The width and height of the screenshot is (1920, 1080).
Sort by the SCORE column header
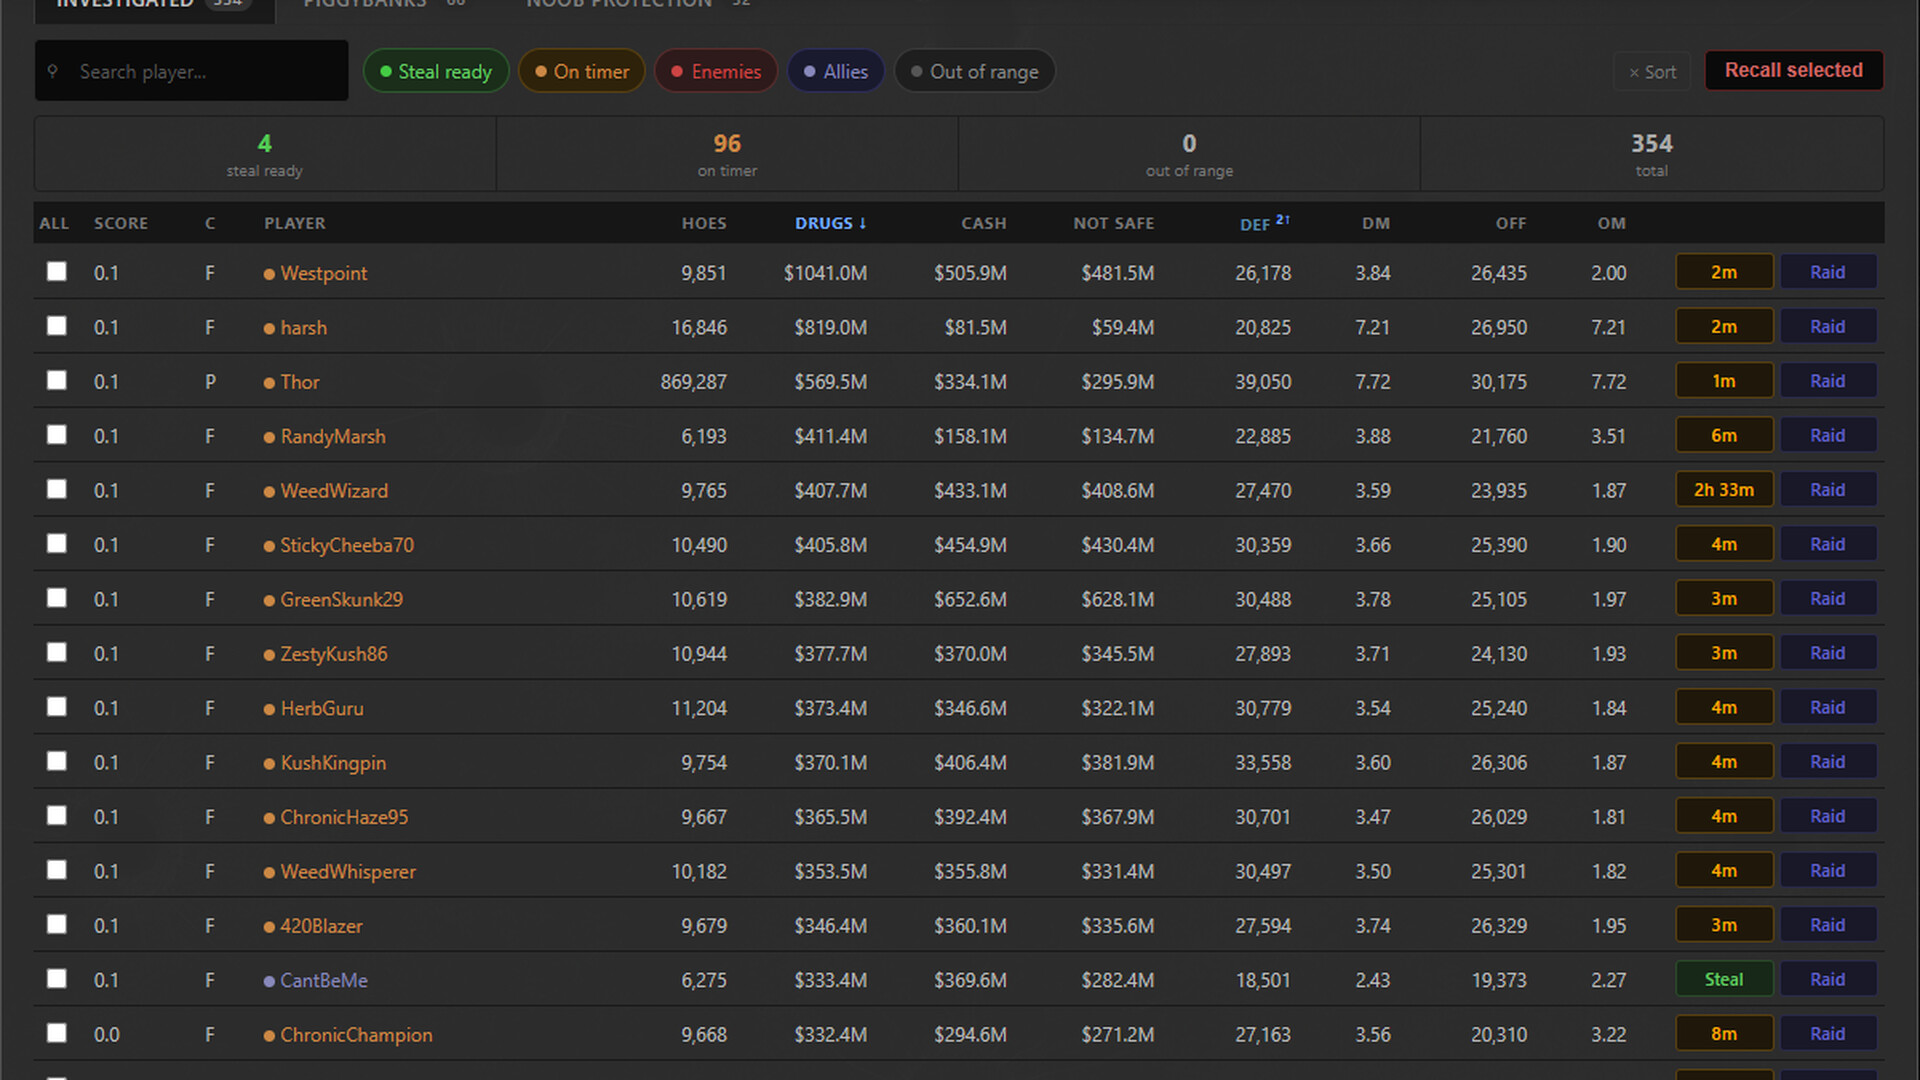[x=121, y=223]
